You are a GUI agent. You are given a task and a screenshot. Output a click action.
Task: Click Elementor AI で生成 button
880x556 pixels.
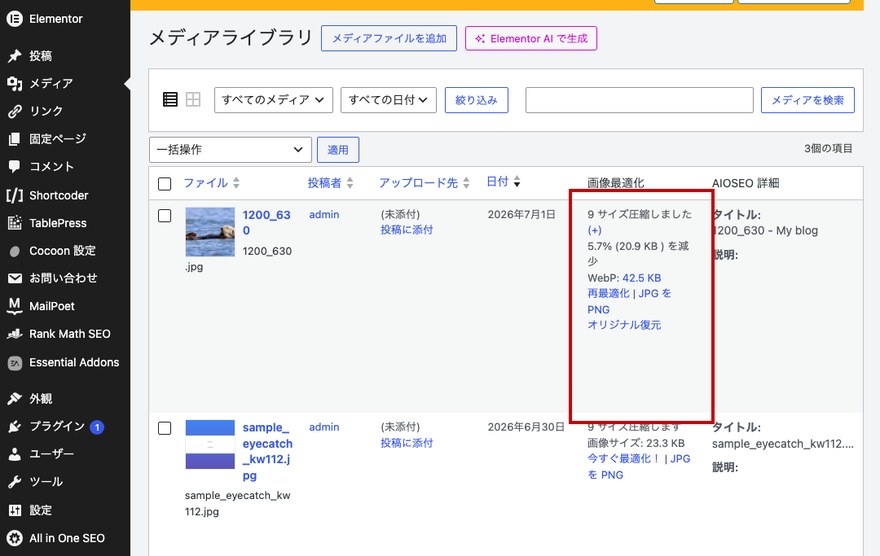531,38
